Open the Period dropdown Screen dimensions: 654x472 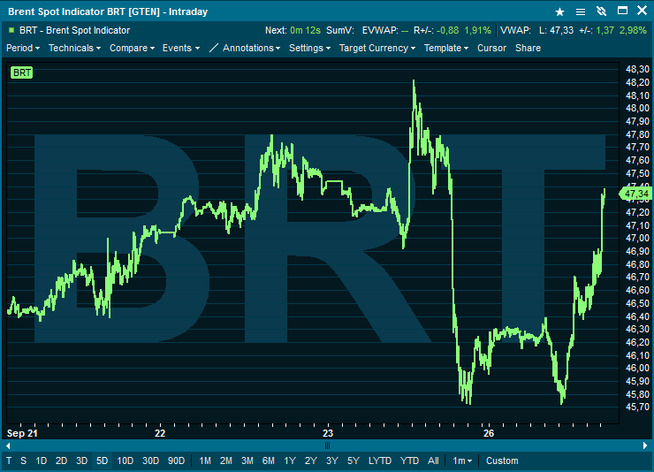pos(23,48)
